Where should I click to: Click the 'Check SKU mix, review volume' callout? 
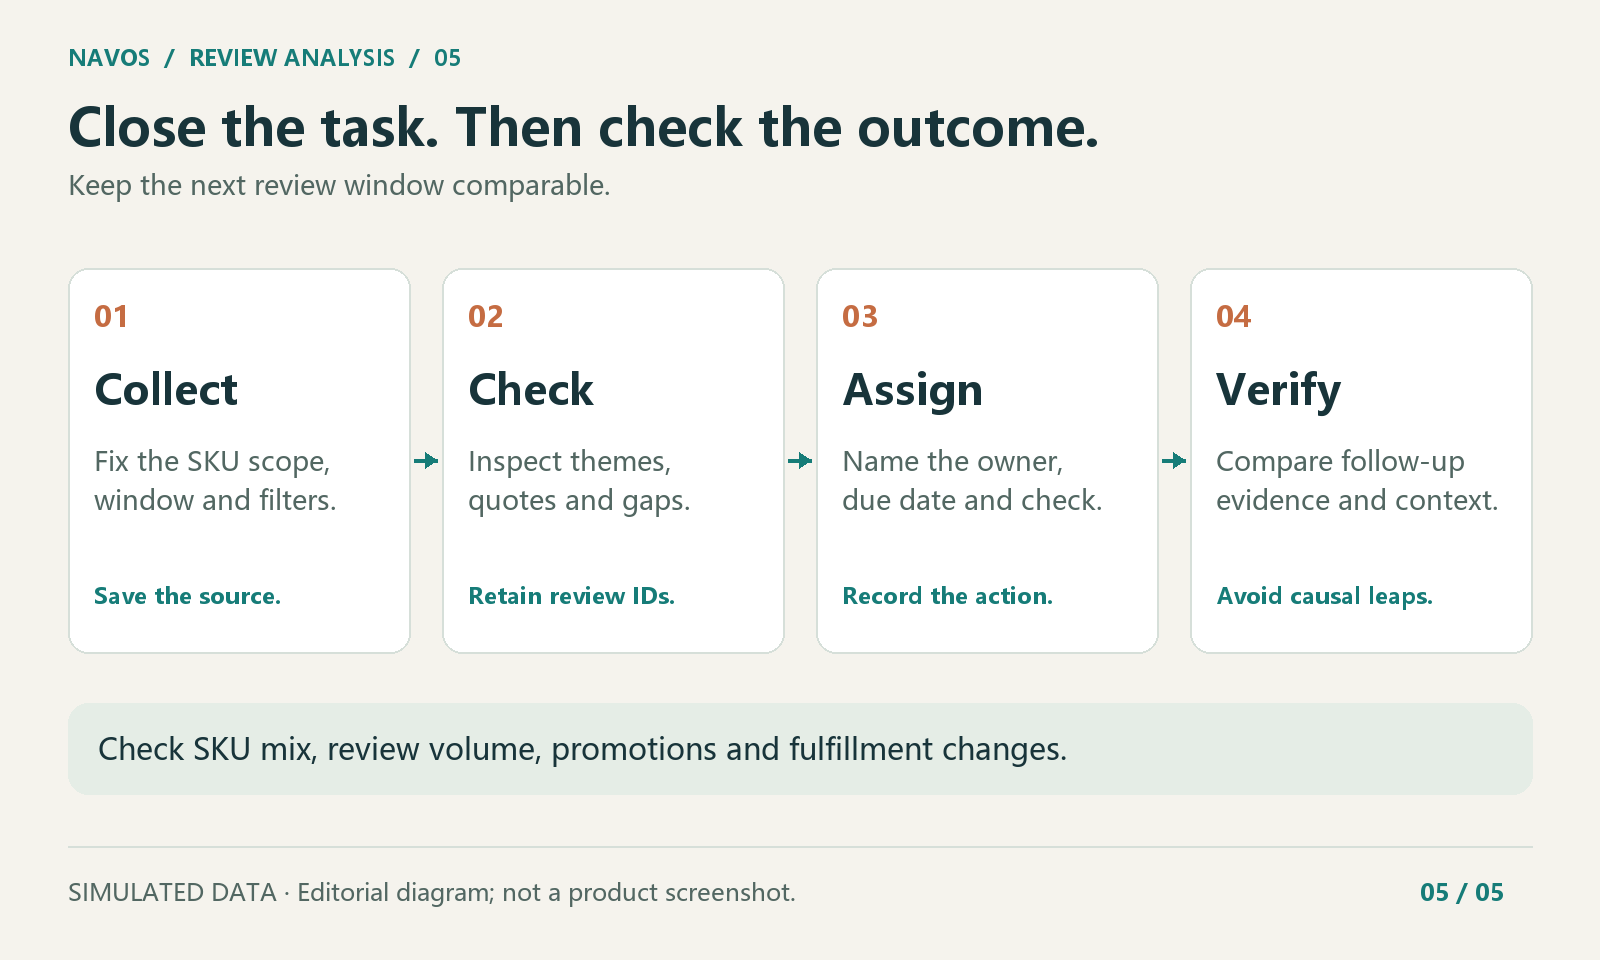800,749
